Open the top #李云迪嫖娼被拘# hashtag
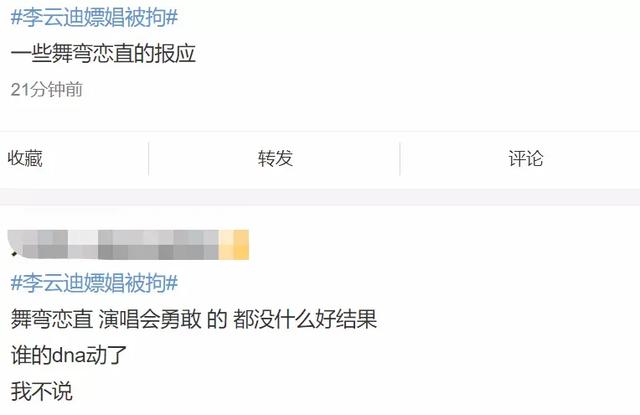Image resolution: width=640 pixels, height=415 pixels. [94, 18]
